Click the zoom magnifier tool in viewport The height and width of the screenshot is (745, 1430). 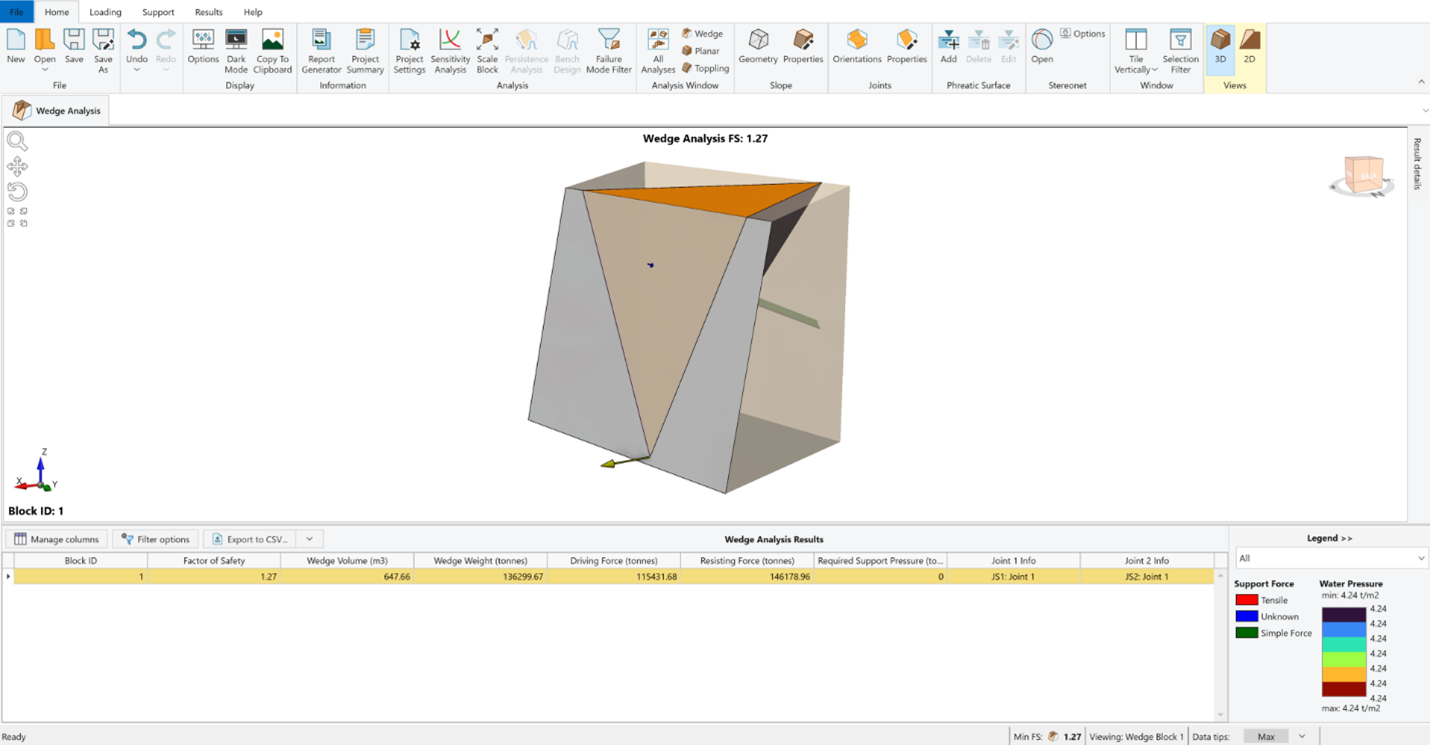pyautogui.click(x=17, y=141)
